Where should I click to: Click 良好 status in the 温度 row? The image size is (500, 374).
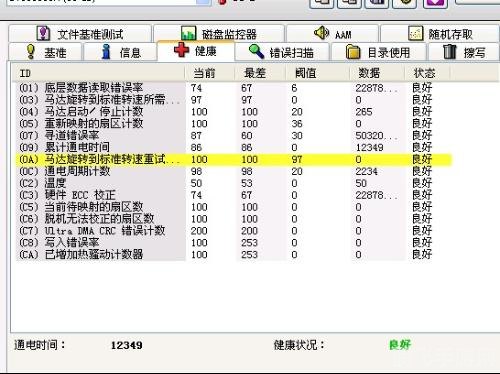422,183
